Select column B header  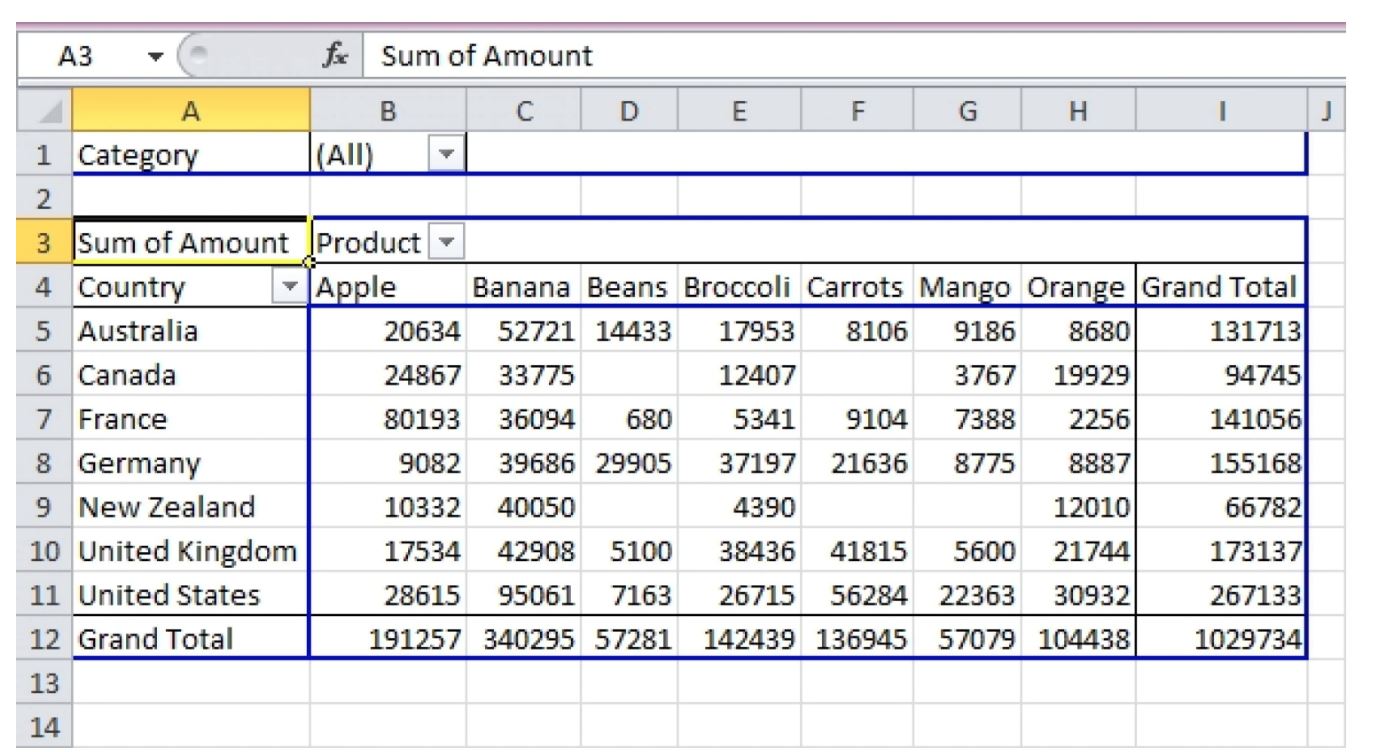pos(388,111)
